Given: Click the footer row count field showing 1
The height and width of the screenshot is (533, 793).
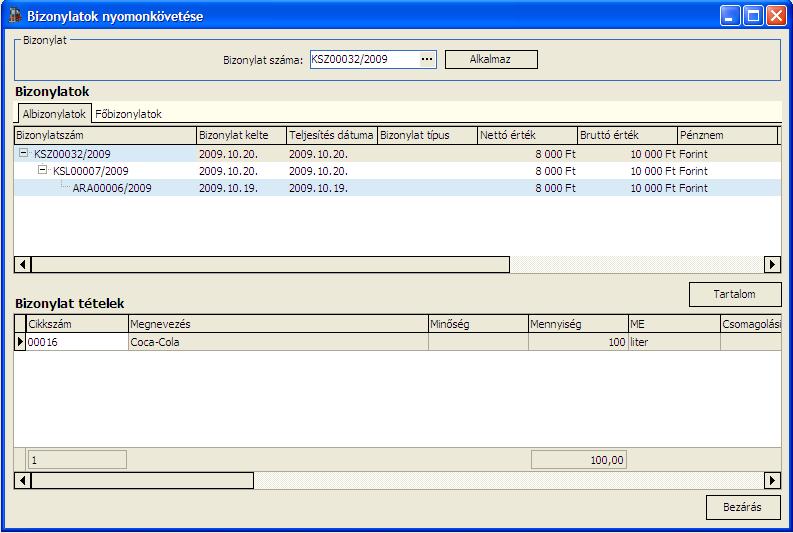Looking at the screenshot, I should [x=77, y=460].
